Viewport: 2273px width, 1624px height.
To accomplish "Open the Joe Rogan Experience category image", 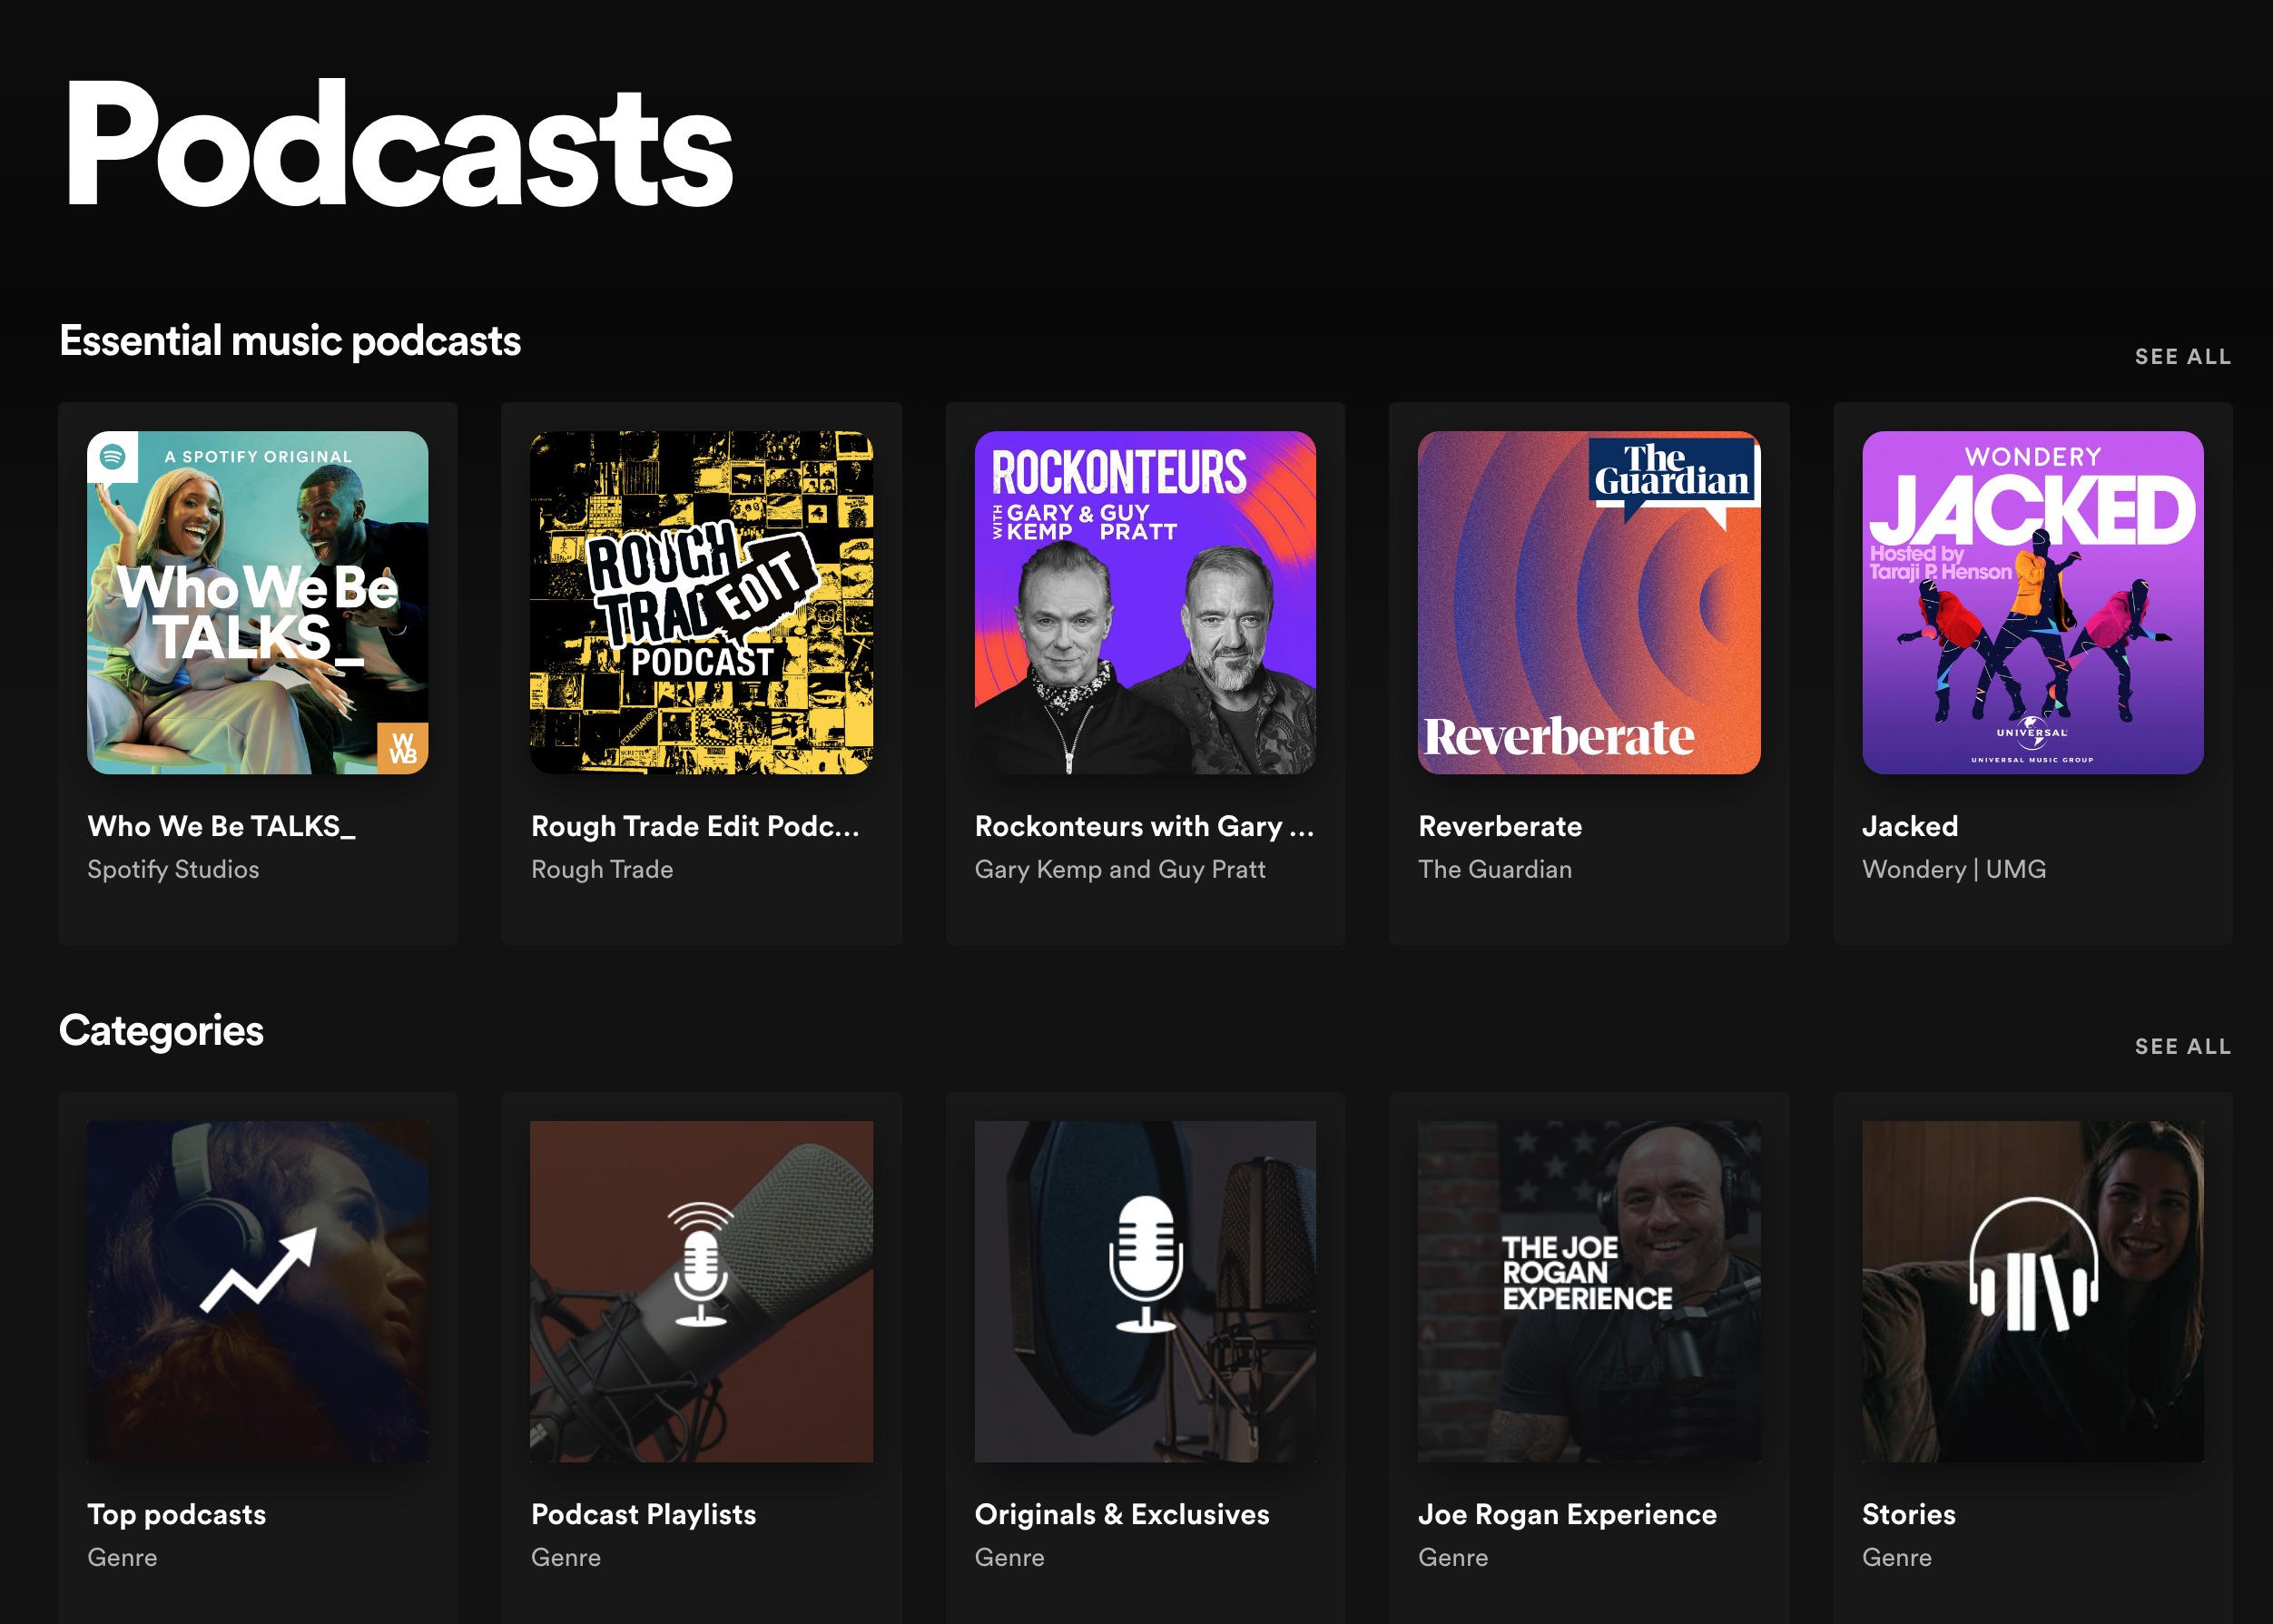I will coord(1588,1291).
